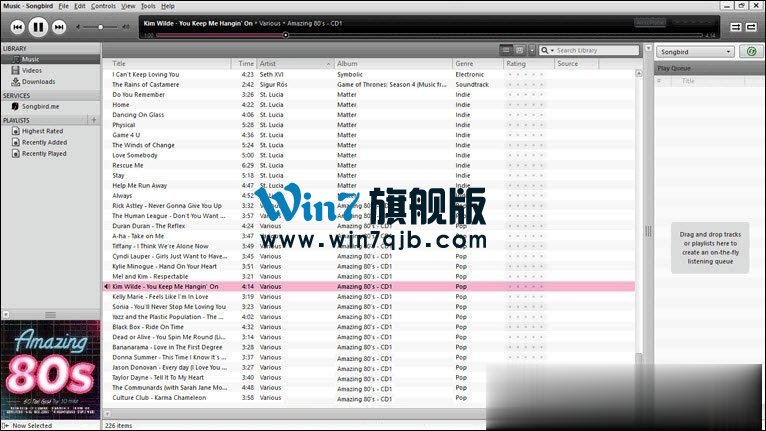Open the Help menu
The image size is (766, 431).
click(168, 6)
